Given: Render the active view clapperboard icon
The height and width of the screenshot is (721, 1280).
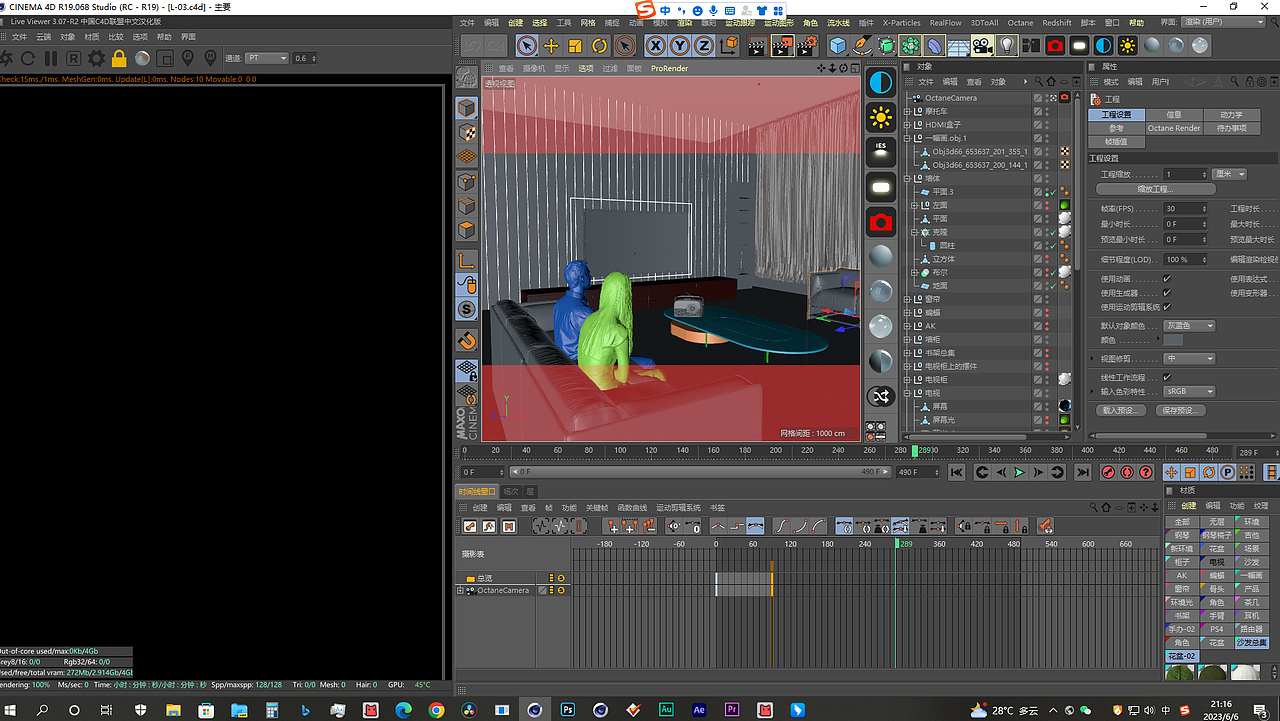Looking at the screenshot, I should 757,45.
